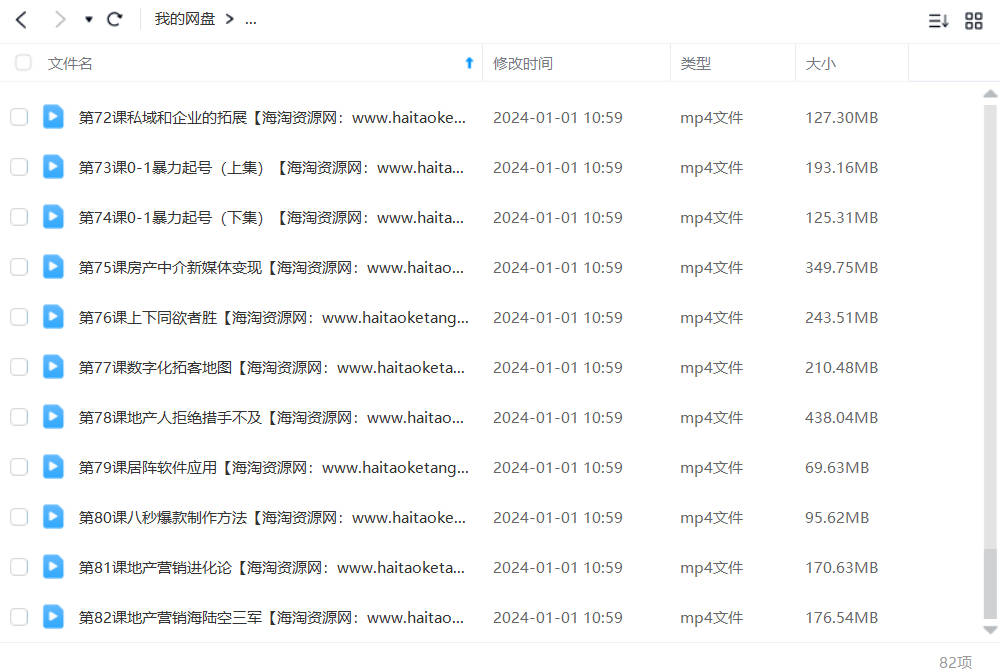Refresh the file list
Image resolution: width=1000 pixels, height=672 pixels.
coord(115,20)
